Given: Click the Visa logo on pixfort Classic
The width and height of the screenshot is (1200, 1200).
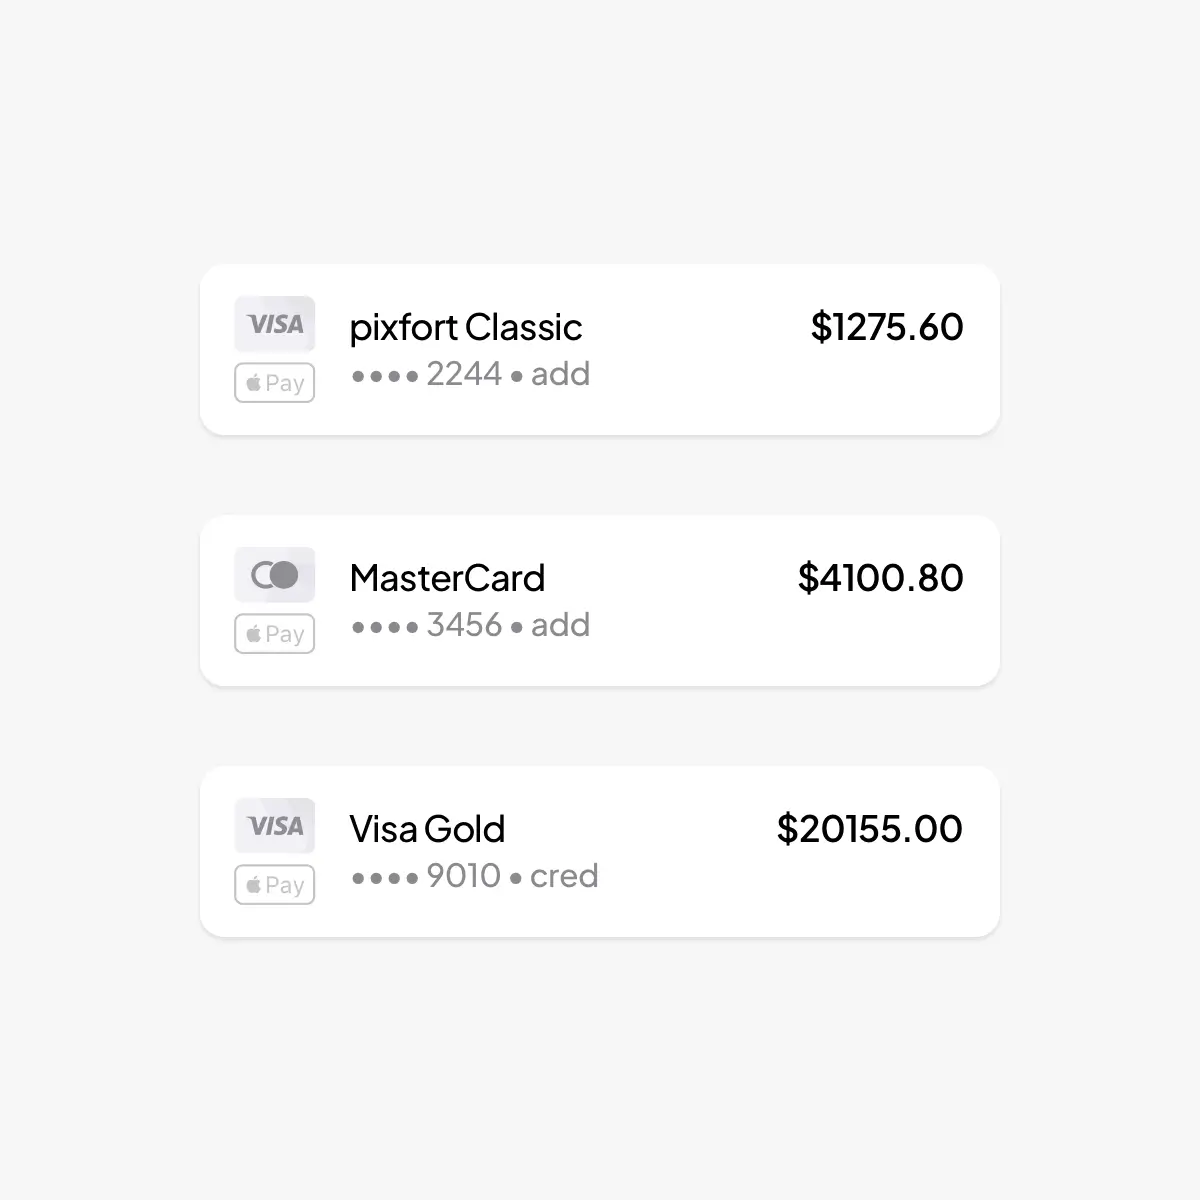Looking at the screenshot, I should (275, 324).
